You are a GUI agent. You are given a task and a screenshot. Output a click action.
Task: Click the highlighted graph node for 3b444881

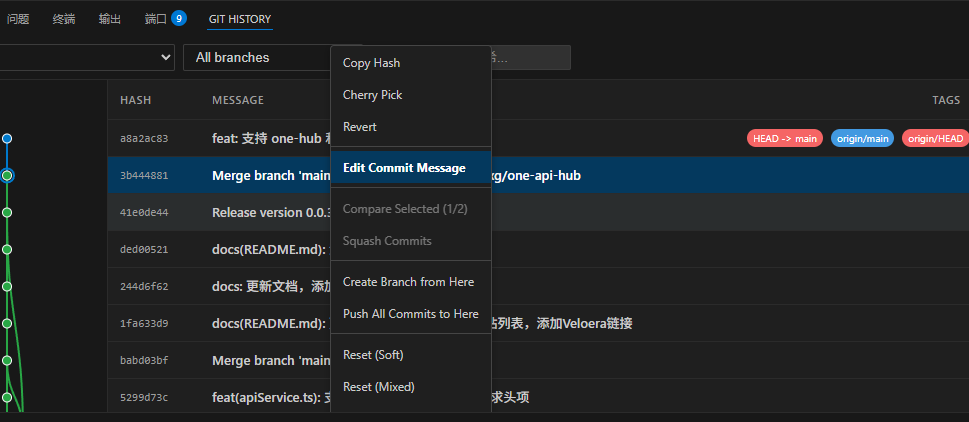click(7, 175)
